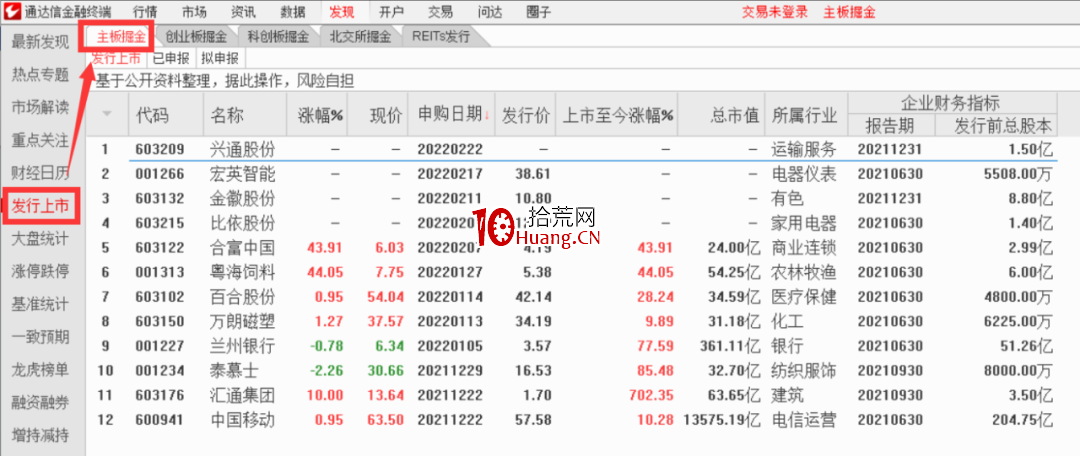The height and width of the screenshot is (456, 1080).
Task: Open the table column options triangle
Action: (x=107, y=114)
